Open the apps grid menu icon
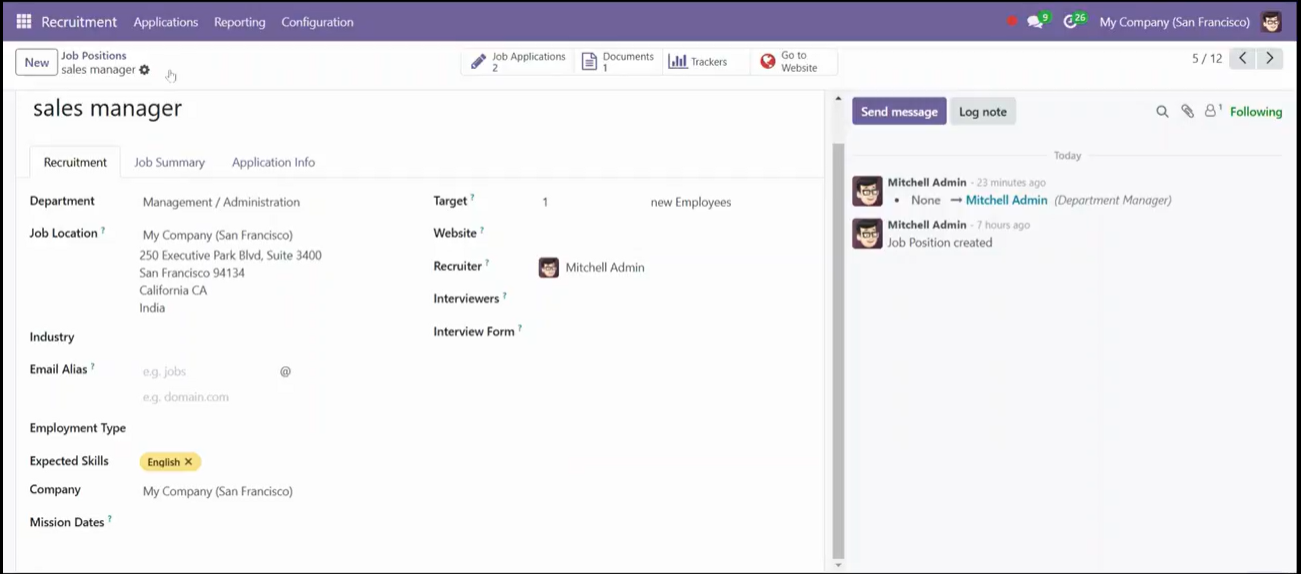The width and height of the screenshot is (1301, 574). point(24,21)
